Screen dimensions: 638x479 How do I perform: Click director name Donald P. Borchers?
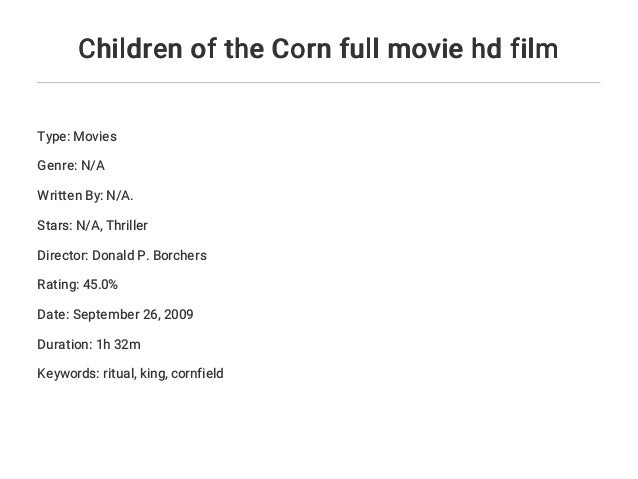pyautogui.click(x=149, y=256)
